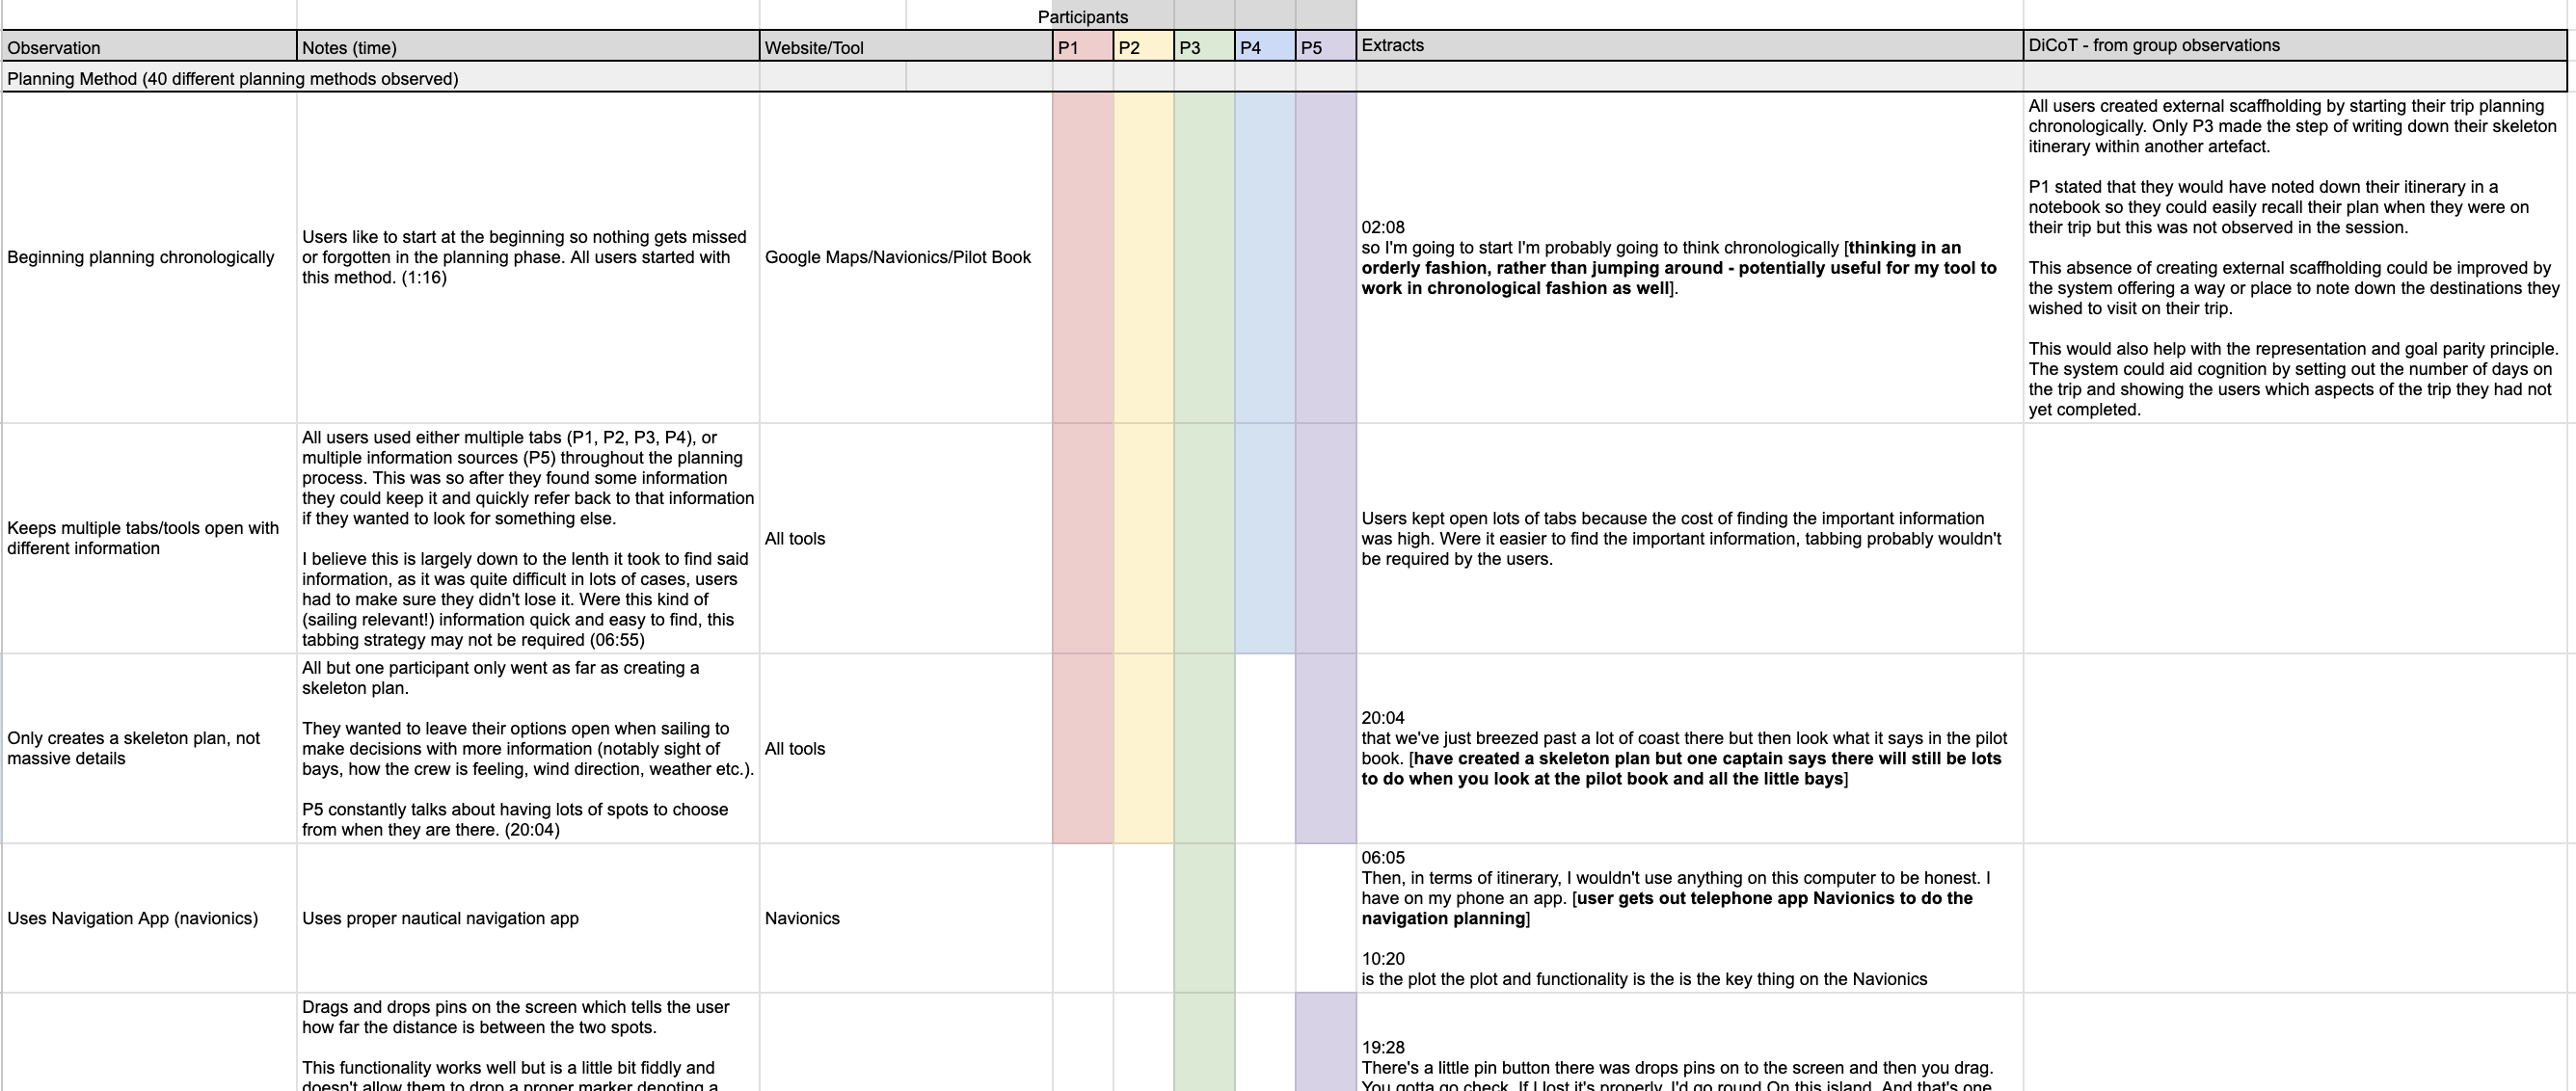
Task: Select DiCoT cell about external scaffolding
Action: tap(2295, 258)
